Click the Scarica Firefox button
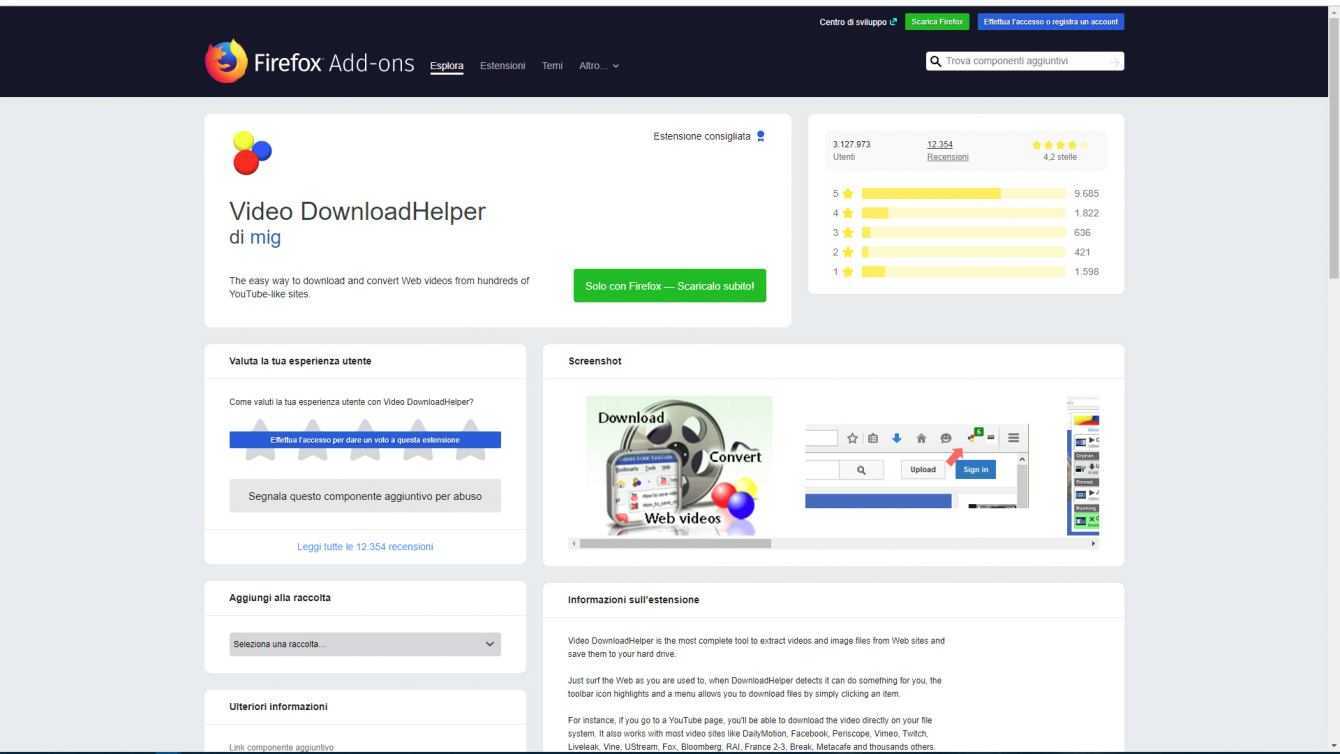The height and width of the screenshot is (754, 1340). [x=939, y=22]
